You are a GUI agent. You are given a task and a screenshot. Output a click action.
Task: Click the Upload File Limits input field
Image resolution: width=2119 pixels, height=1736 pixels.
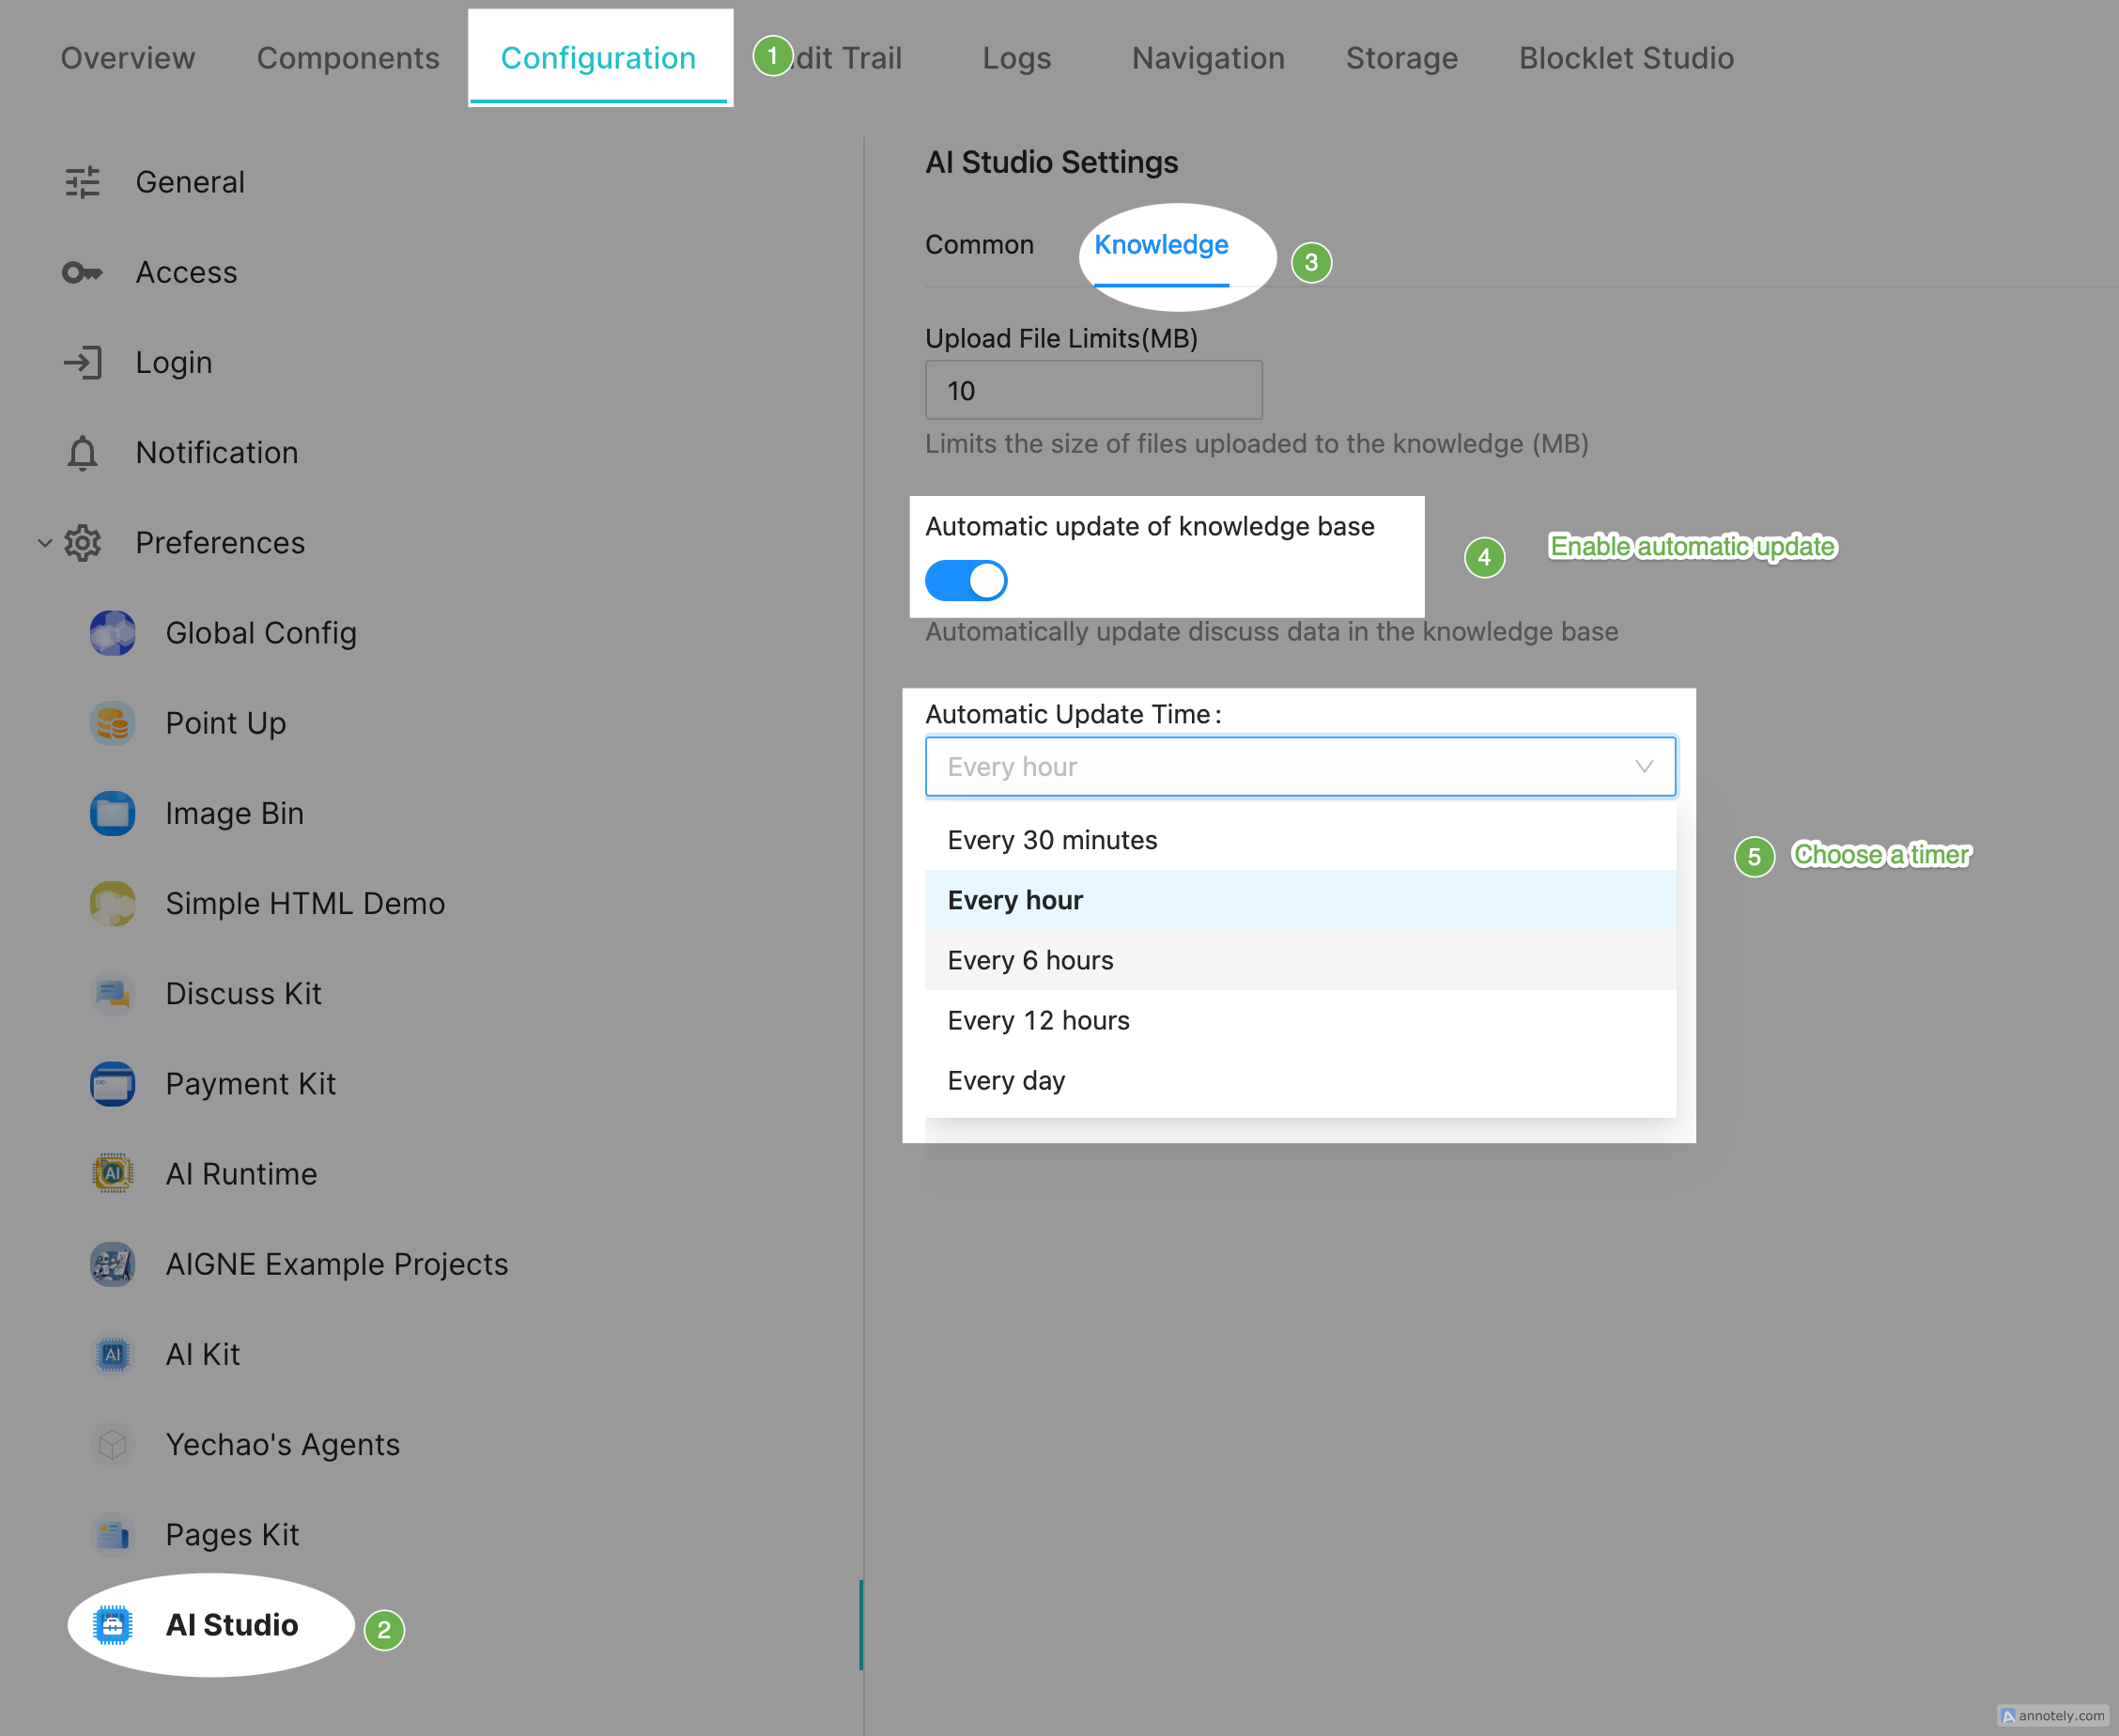pos(1093,391)
